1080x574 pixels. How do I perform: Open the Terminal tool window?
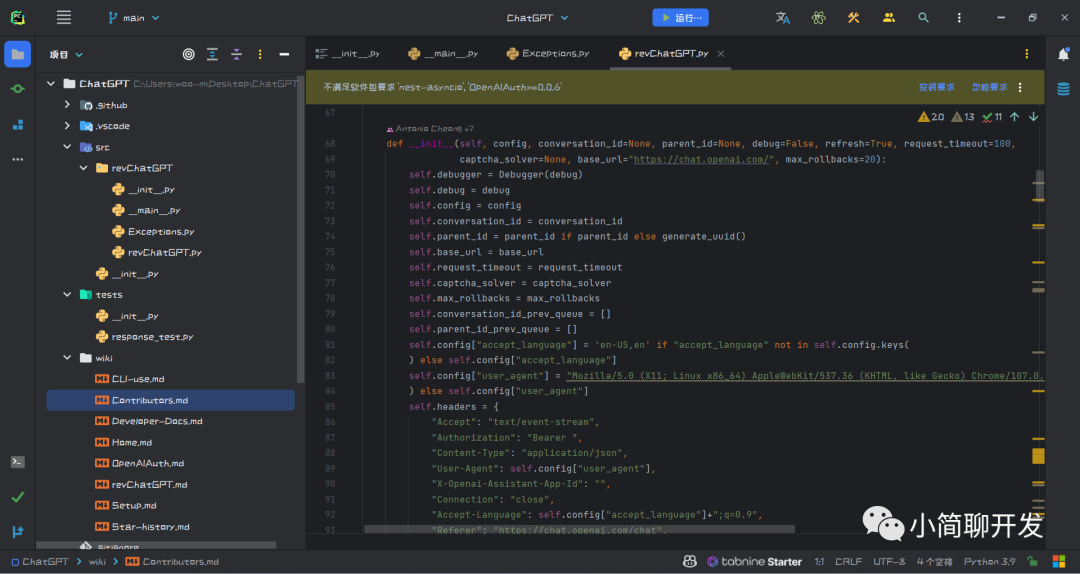pos(18,462)
